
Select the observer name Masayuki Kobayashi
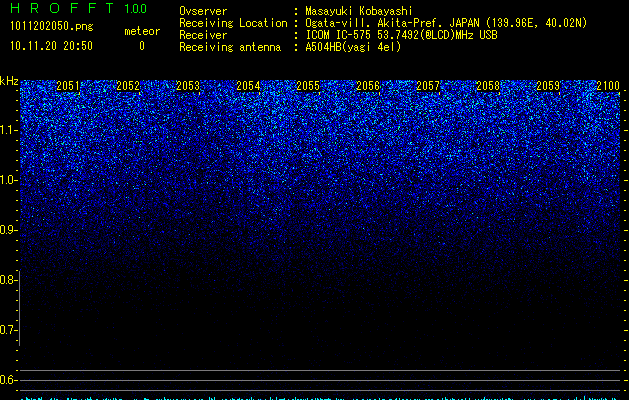click(x=359, y=11)
